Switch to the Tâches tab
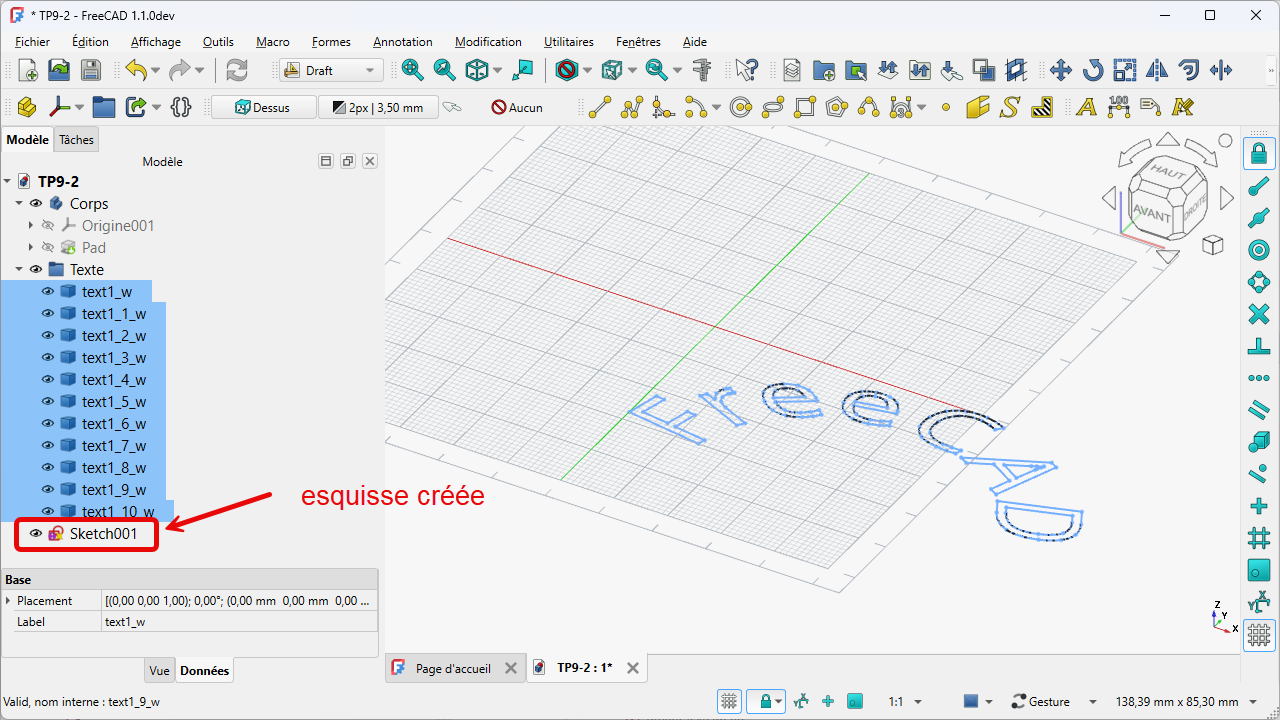Image resolution: width=1280 pixels, height=720 pixels. point(76,140)
